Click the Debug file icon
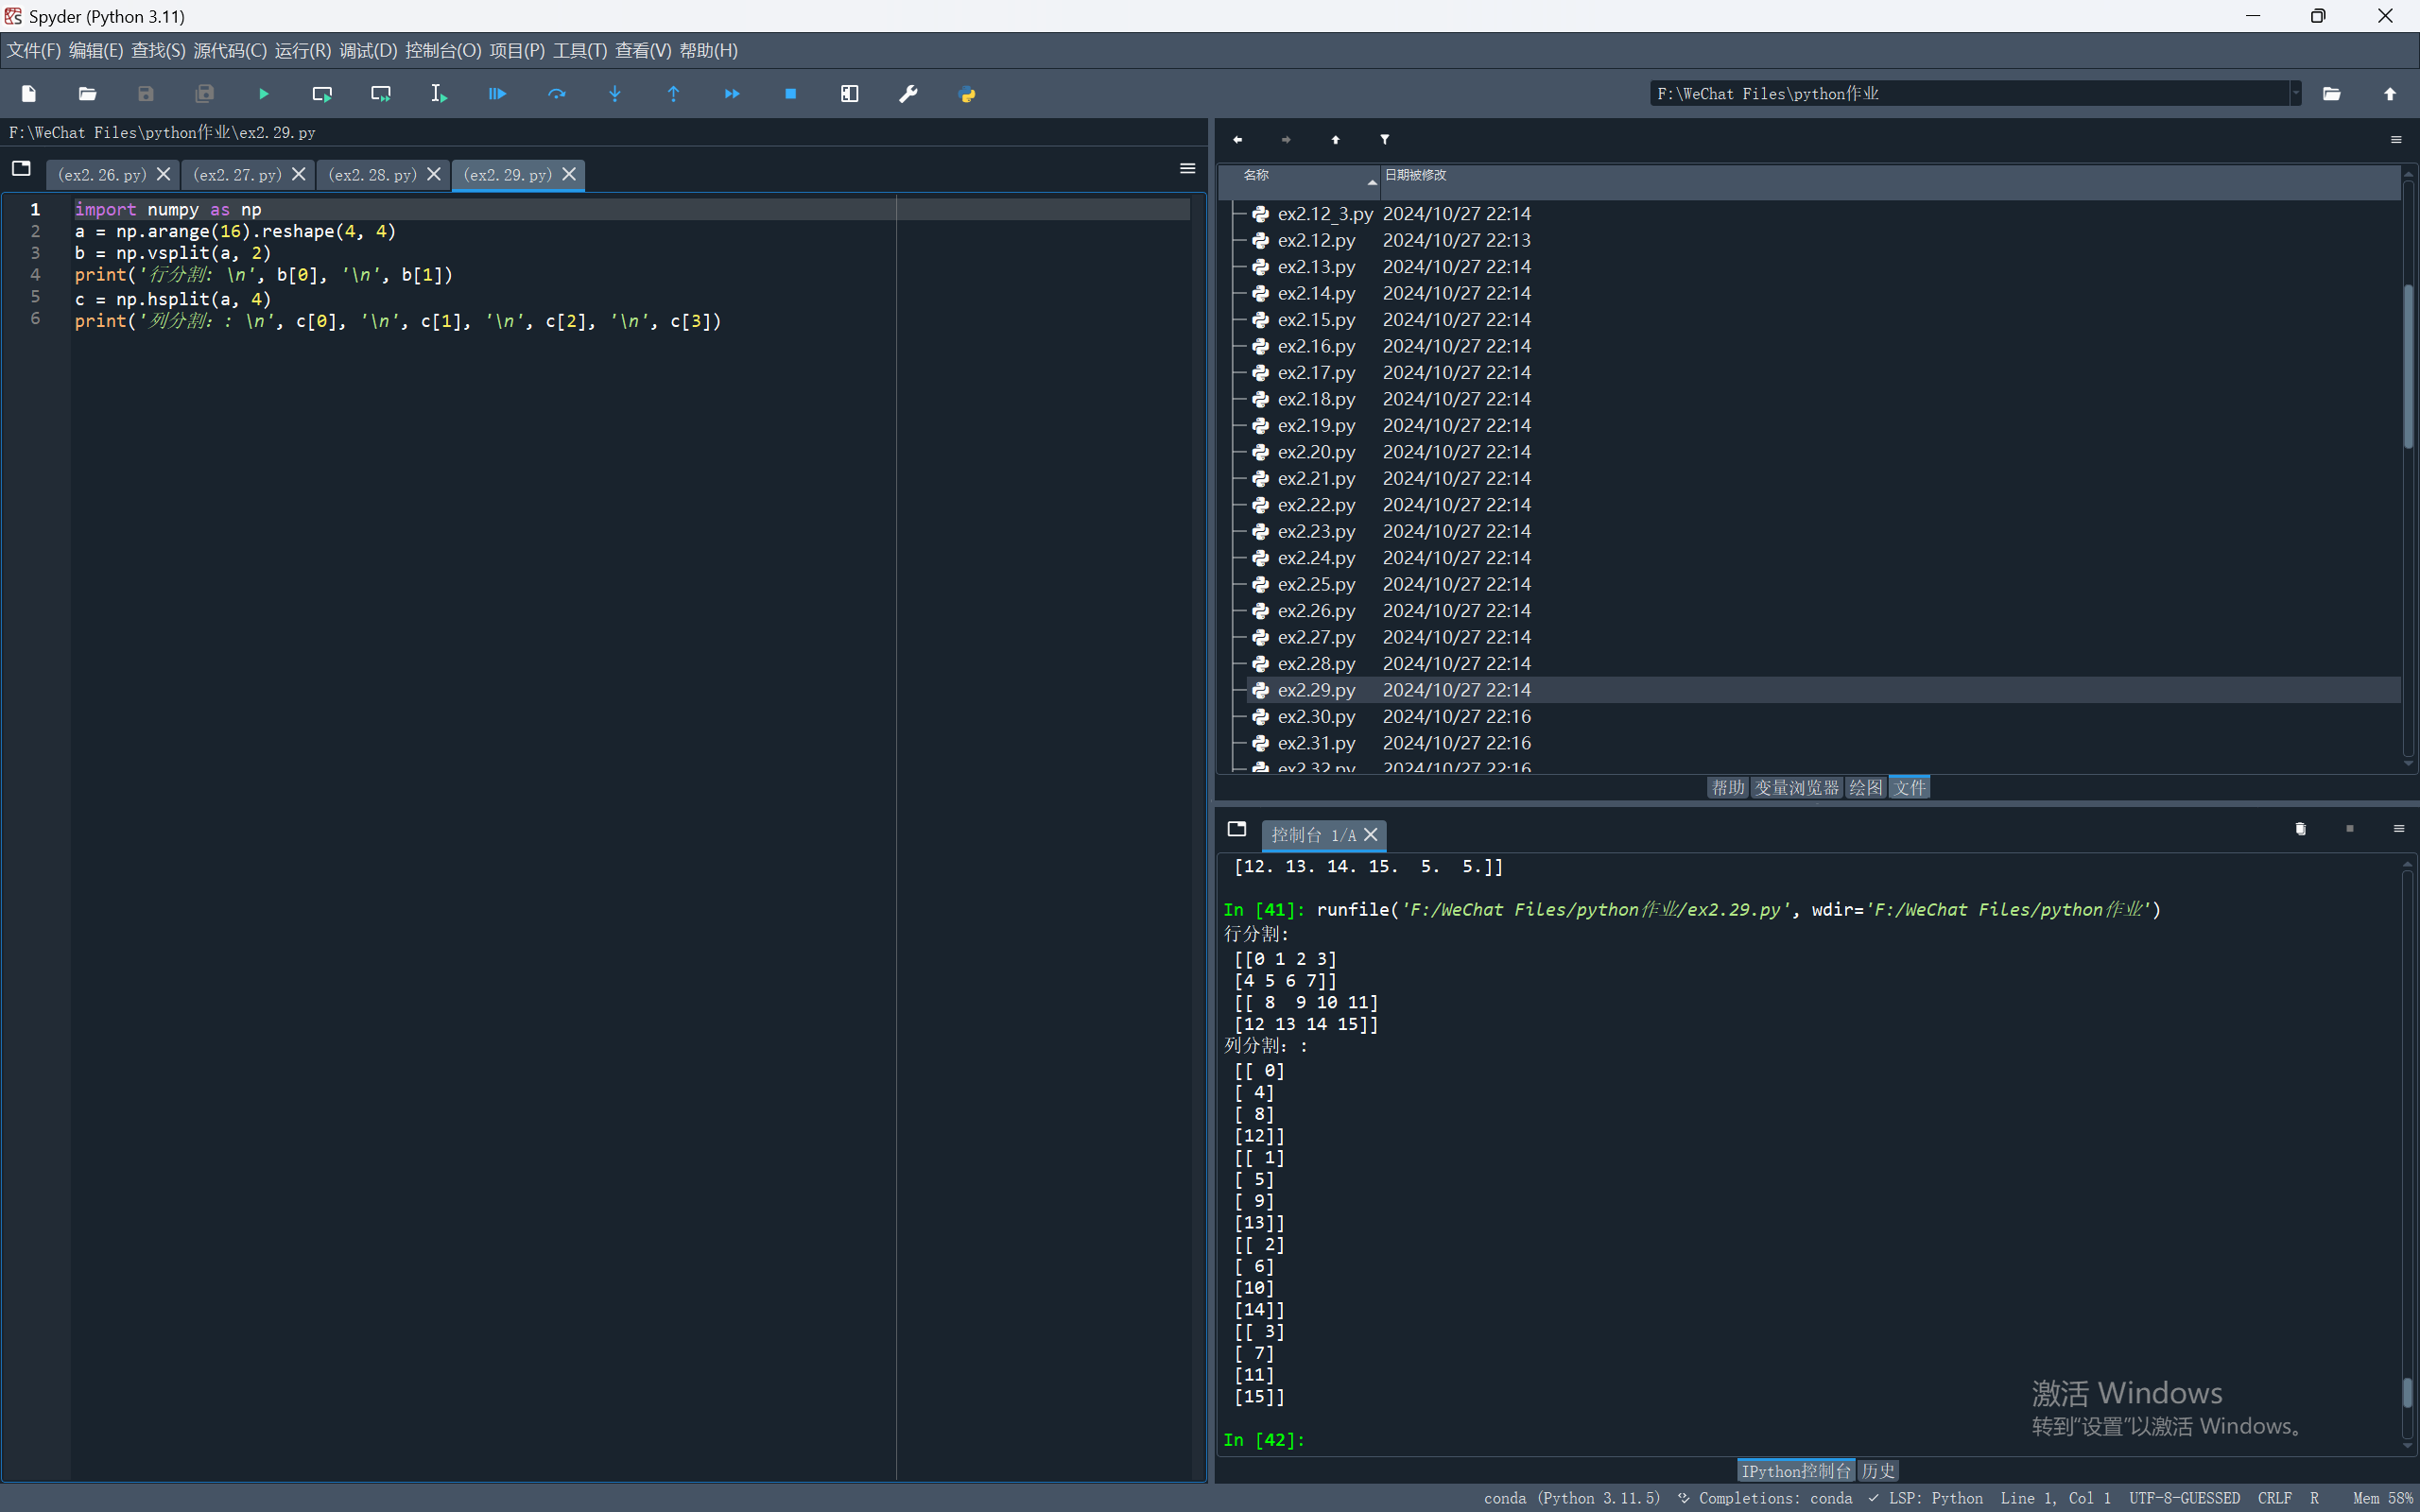This screenshot has width=2420, height=1512. coord(497,94)
